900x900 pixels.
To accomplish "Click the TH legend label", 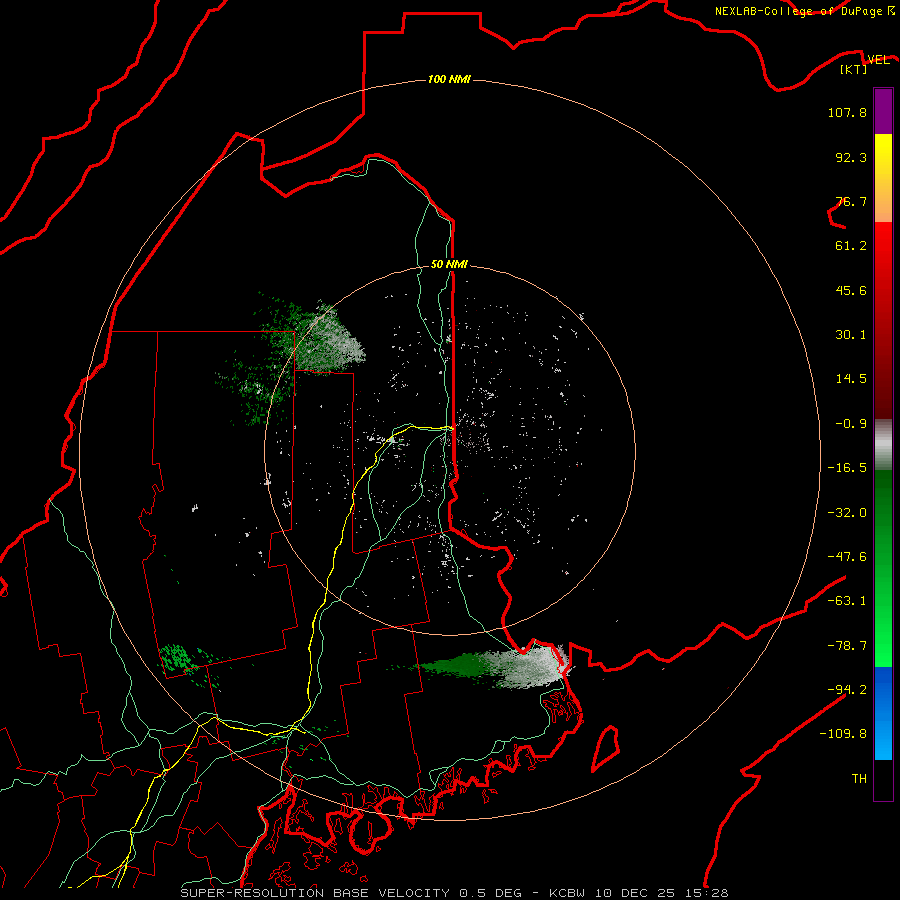I will [859, 779].
